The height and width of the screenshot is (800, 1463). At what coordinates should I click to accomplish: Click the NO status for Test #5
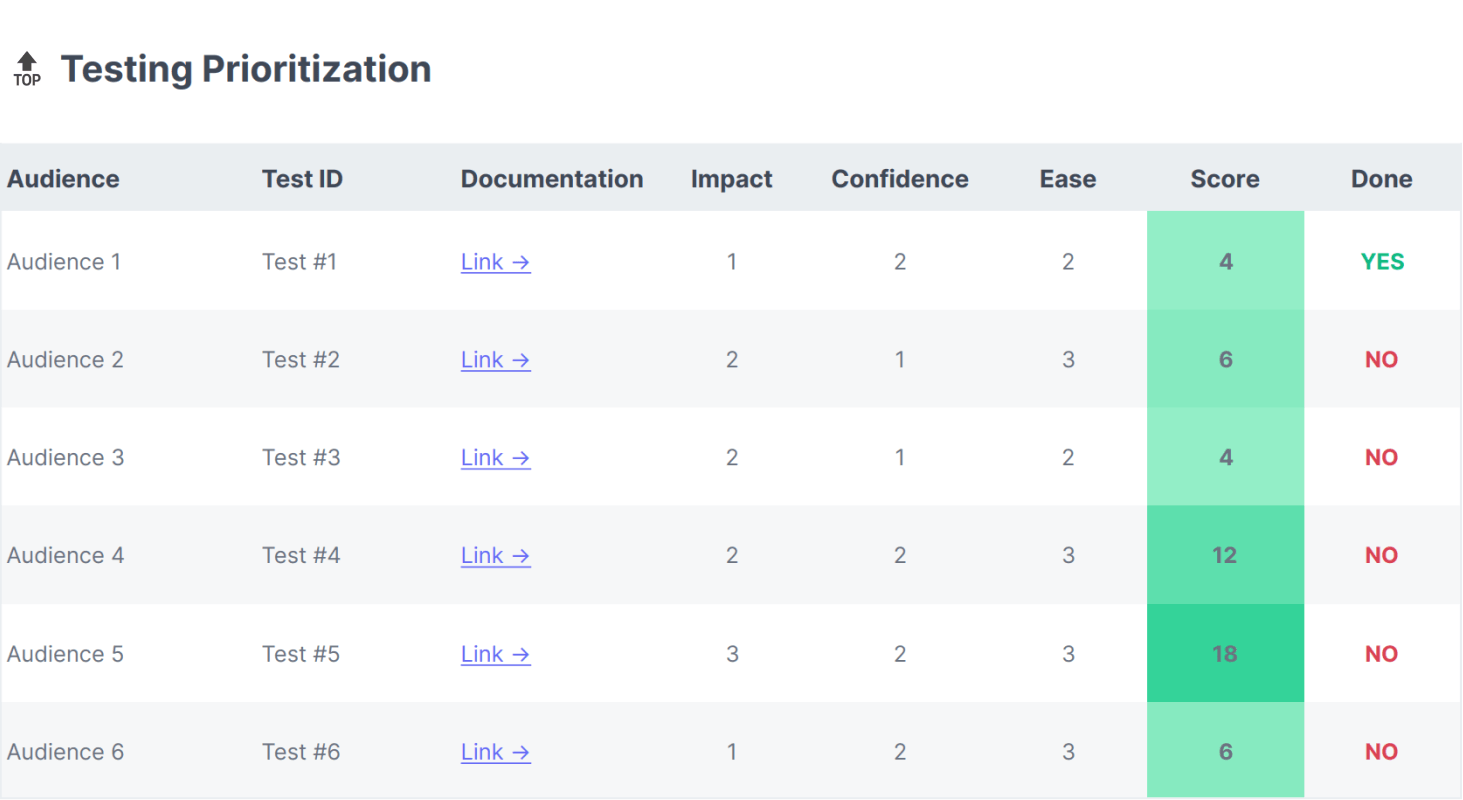click(1381, 654)
